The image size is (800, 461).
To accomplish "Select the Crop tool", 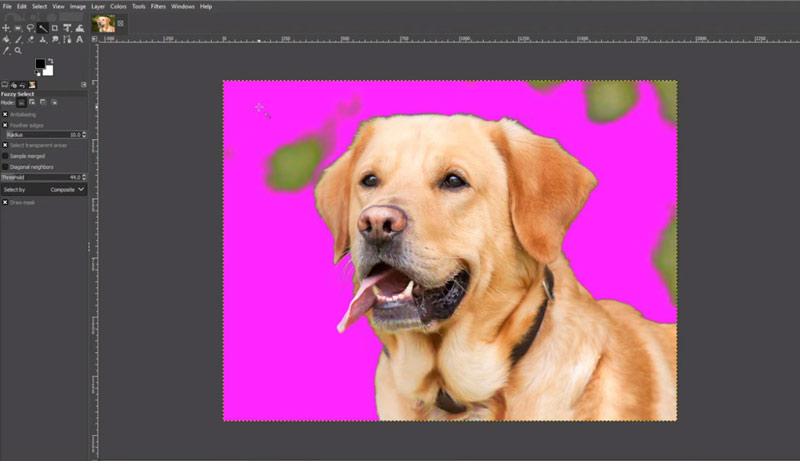I will coord(55,28).
